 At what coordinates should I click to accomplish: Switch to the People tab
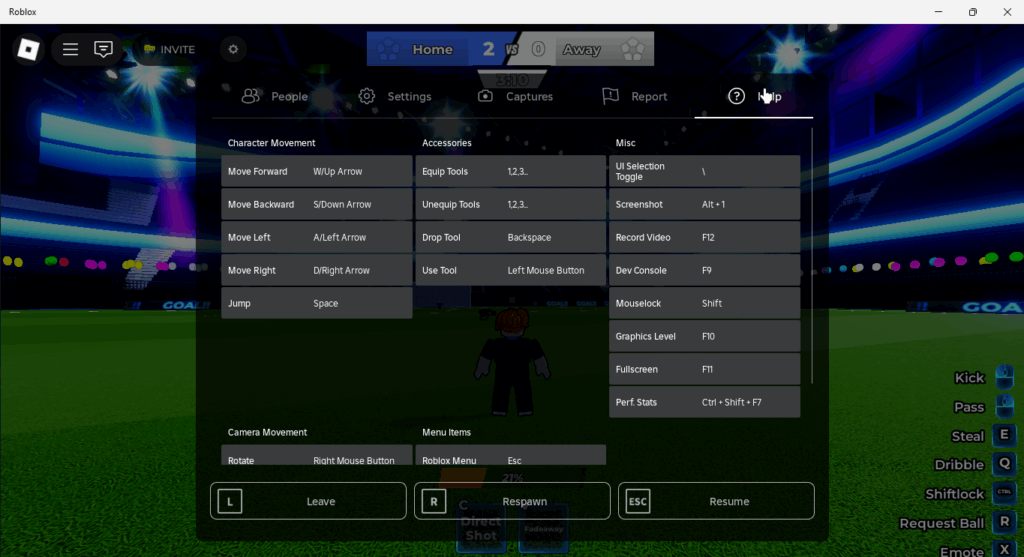(x=275, y=96)
